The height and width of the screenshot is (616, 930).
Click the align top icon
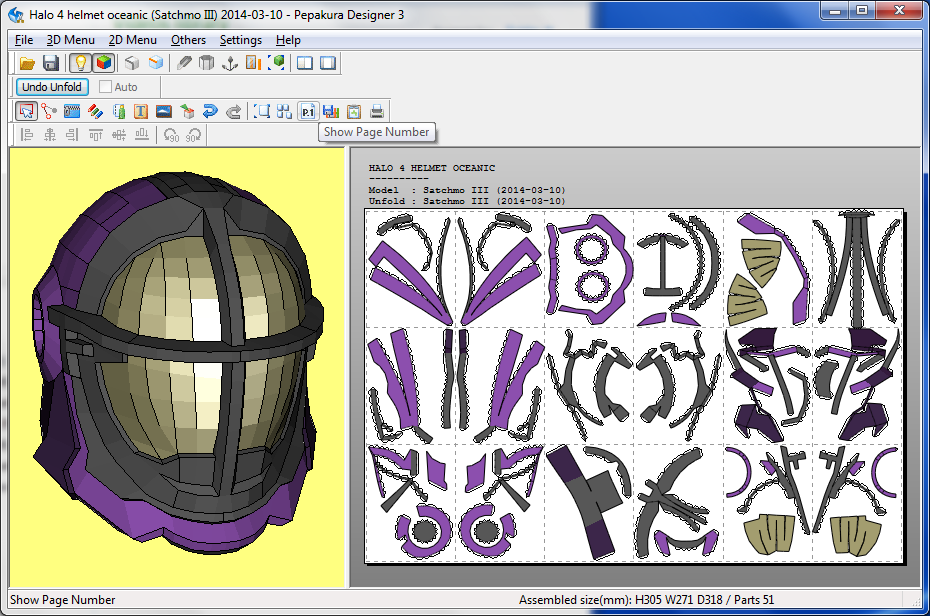pos(95,135)
